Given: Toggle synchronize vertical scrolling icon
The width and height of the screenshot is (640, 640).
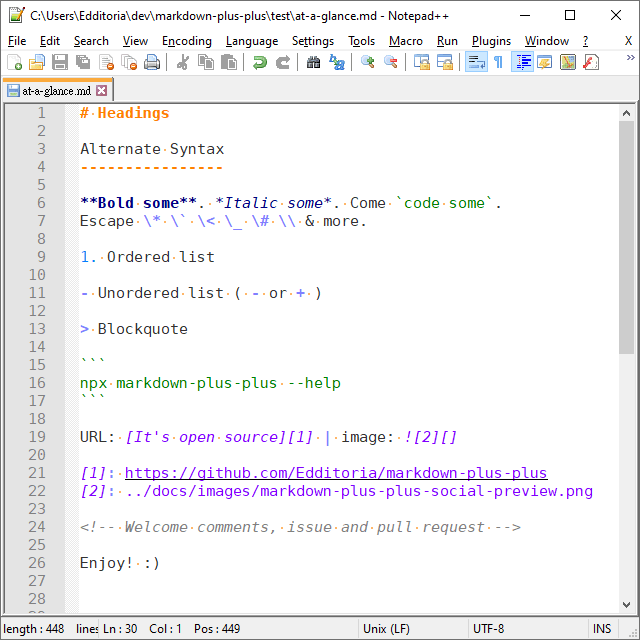Looking at the screenshot, I should click(x=422, y=62).
